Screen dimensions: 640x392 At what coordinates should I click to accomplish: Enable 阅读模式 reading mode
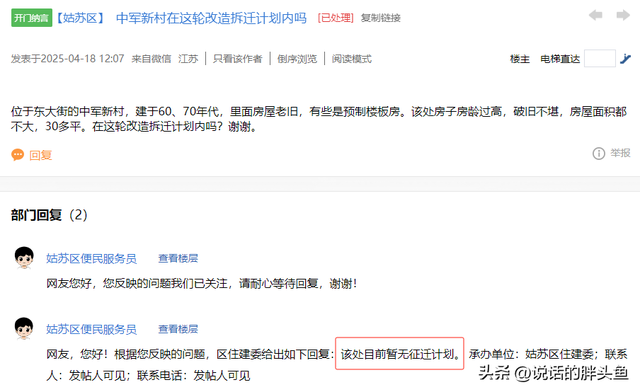pyautogui.click(x=351, y=59)
